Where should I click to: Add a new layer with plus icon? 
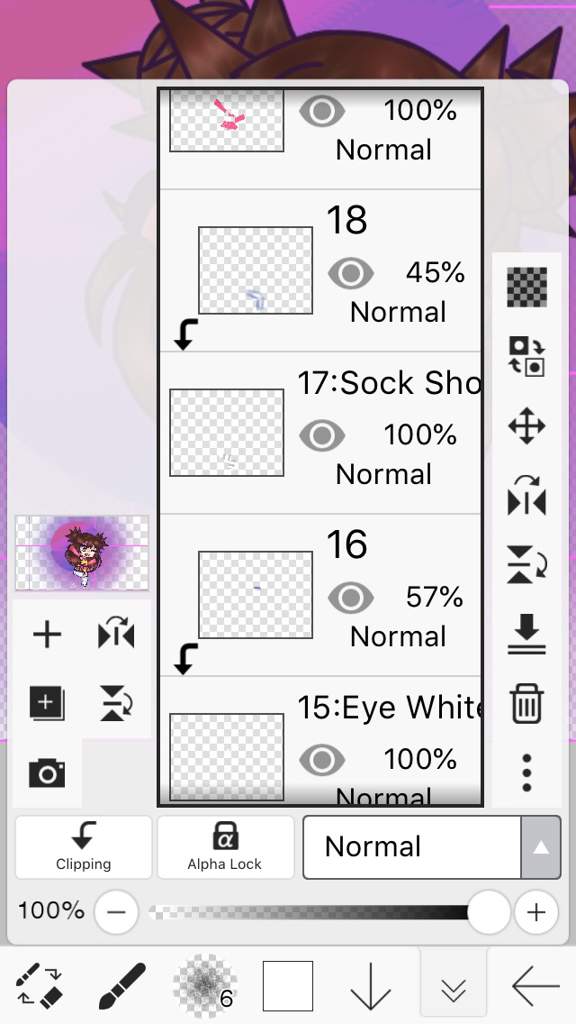coord(47,635)
